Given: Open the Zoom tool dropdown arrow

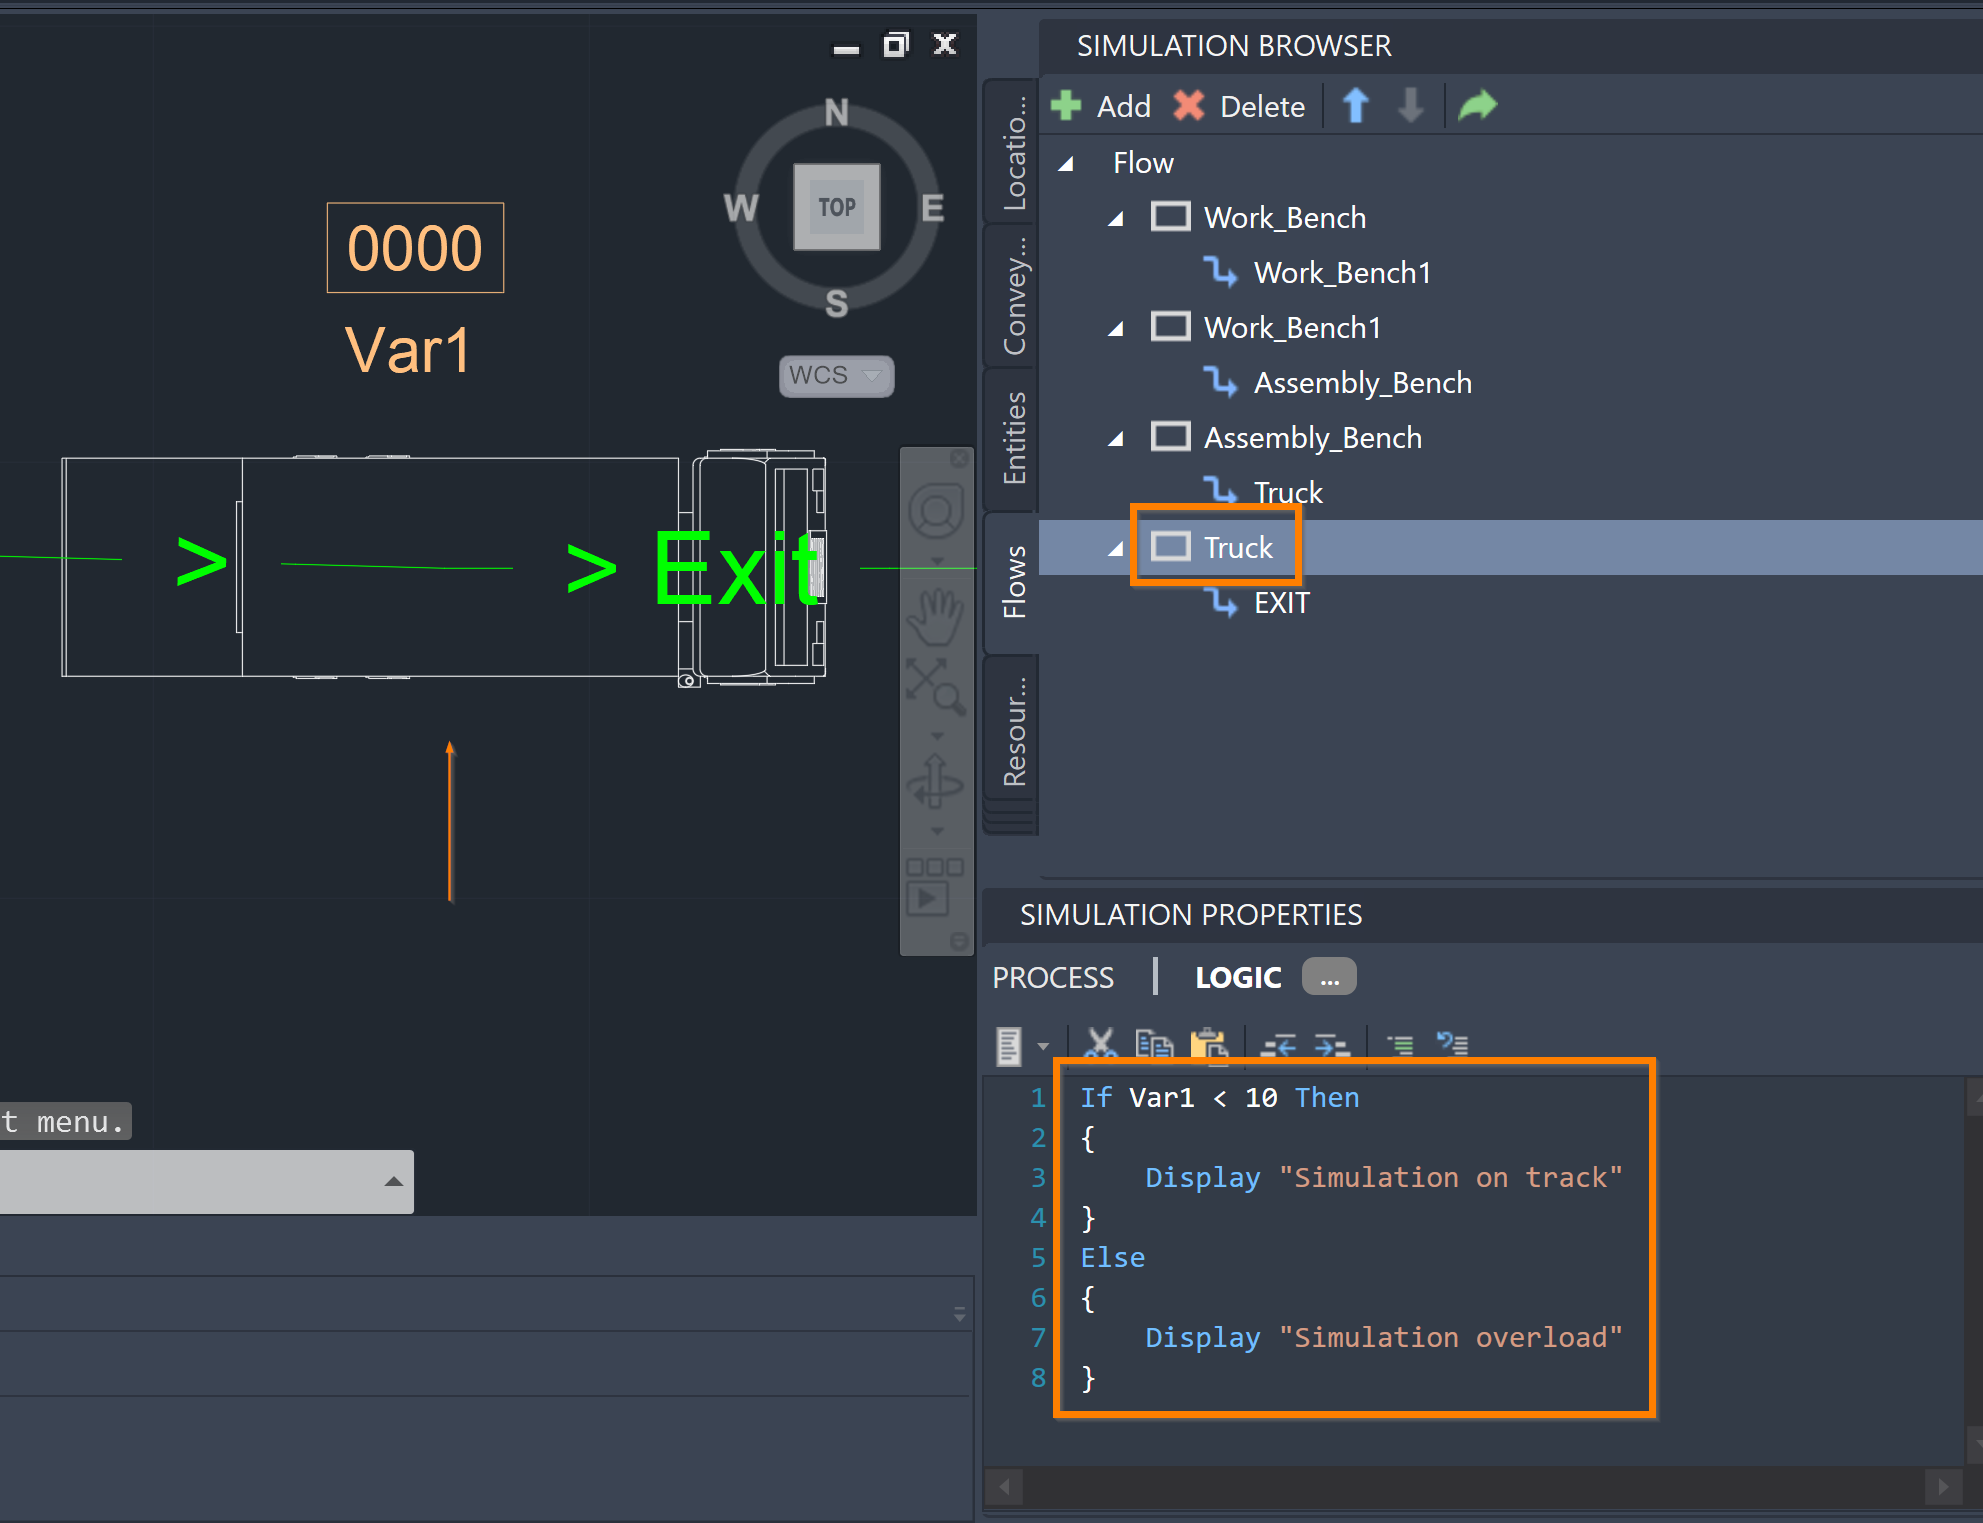Looking at the screenshot, I should click(x=937, y=735).
